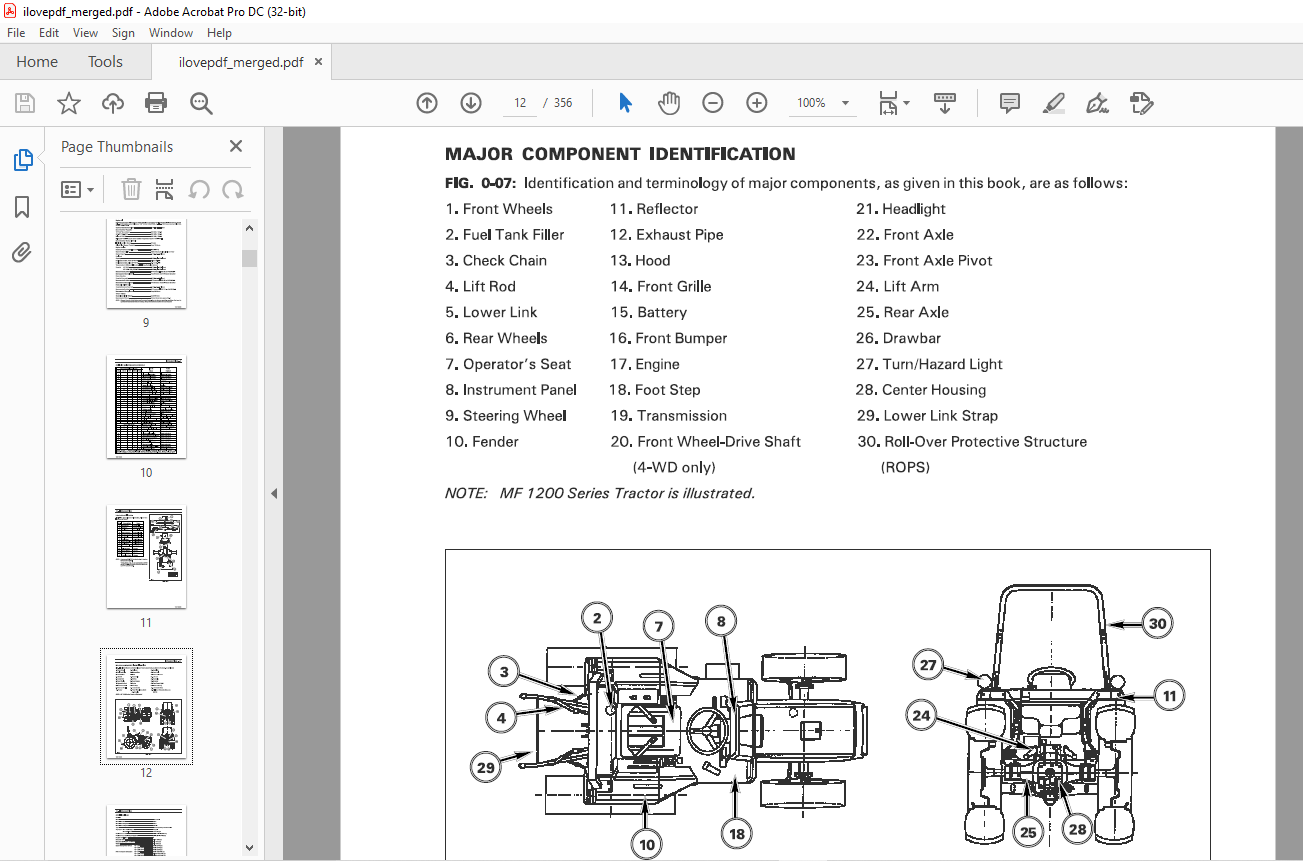This screenshot has height=861, width=1303.
Task: Click the thumbnails panel scroll down arrow
Action: click(x=250, y=848)
